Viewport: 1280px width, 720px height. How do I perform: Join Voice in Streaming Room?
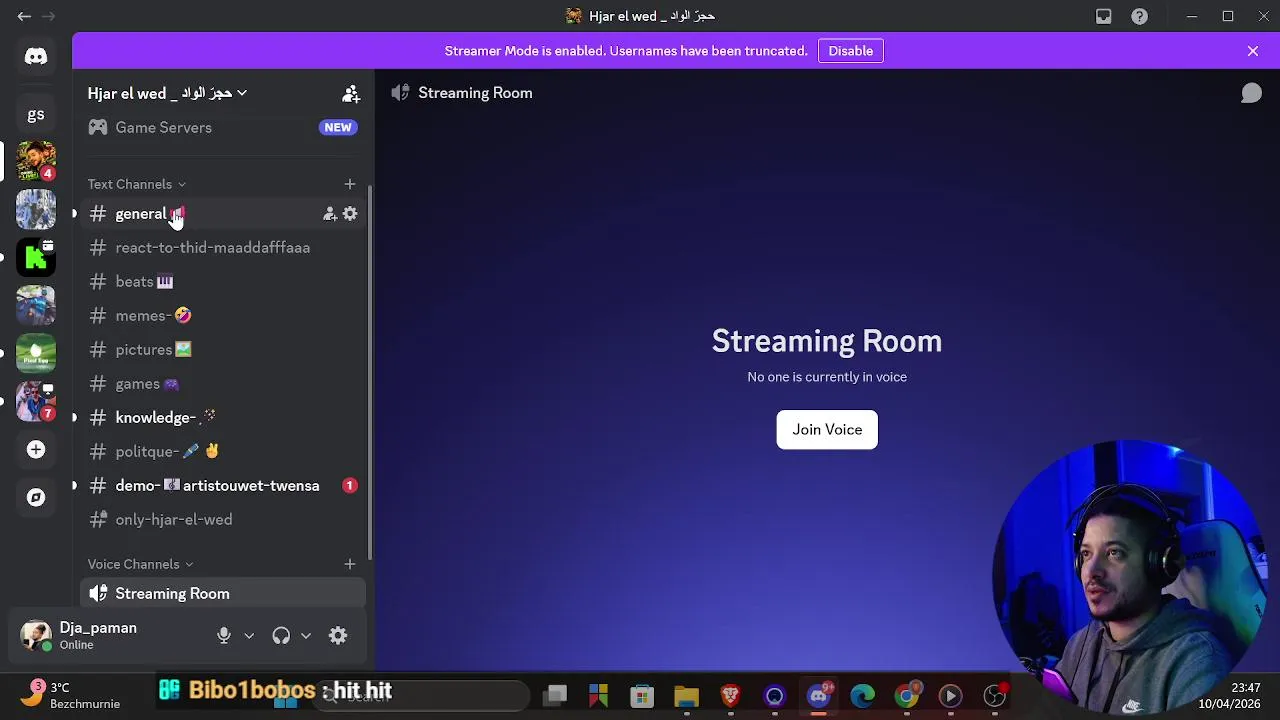[827, 430]
